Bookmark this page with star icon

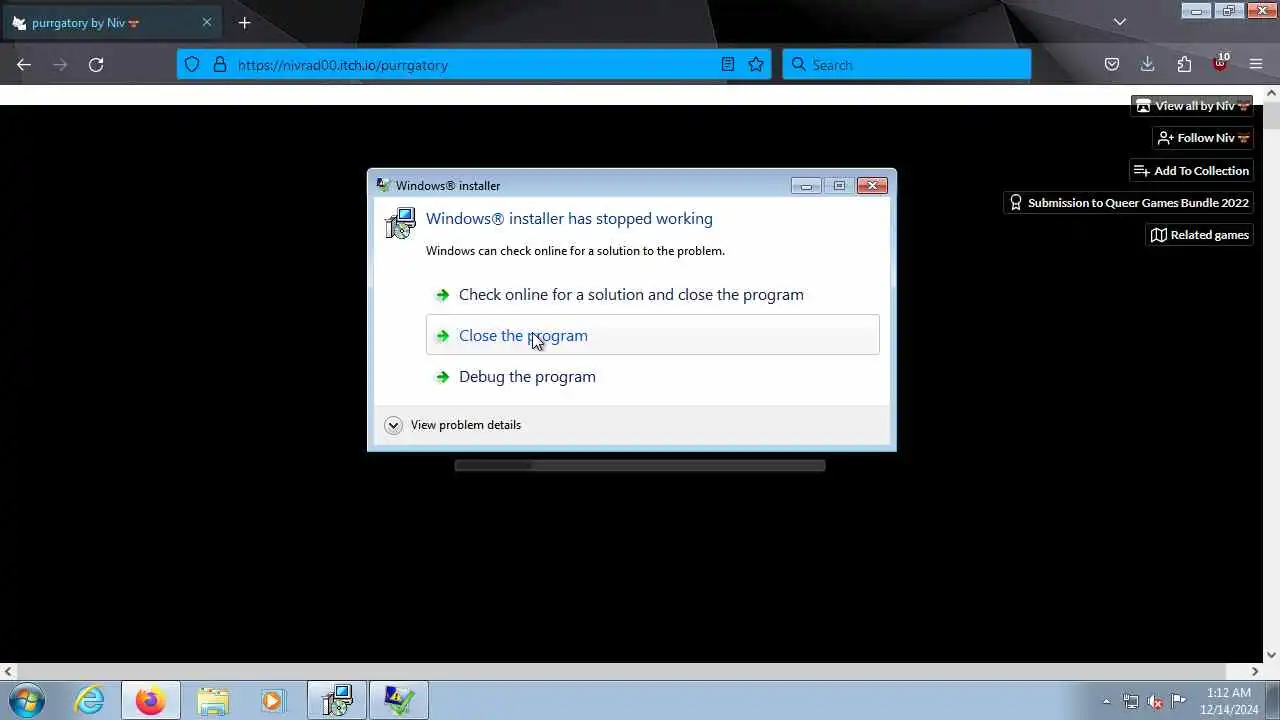click(756, 65)
